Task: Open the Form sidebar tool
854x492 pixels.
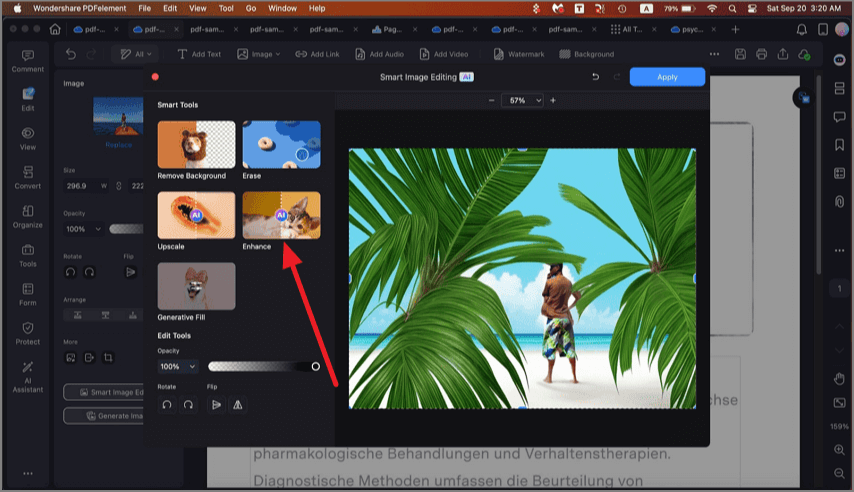Action: [28, 294]
